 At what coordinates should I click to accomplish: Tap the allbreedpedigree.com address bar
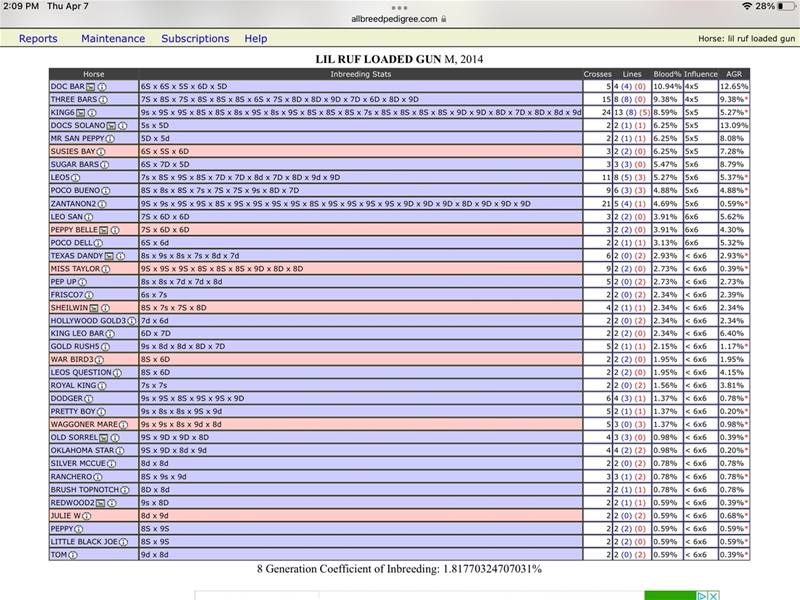tap(399, 19)
